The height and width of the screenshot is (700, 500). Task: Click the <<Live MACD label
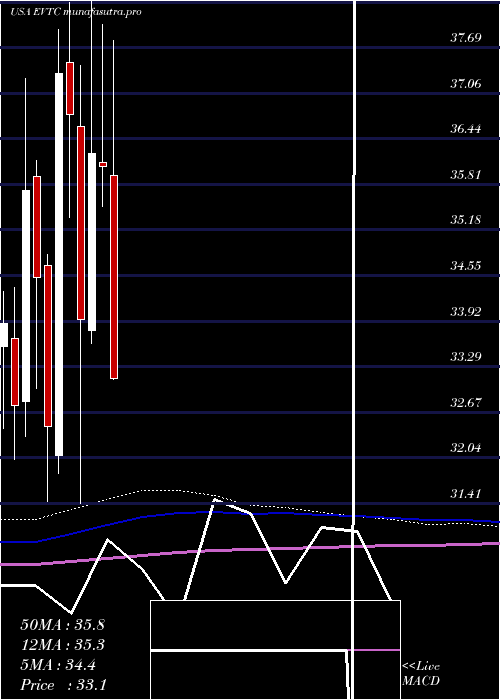pos(421,674)
